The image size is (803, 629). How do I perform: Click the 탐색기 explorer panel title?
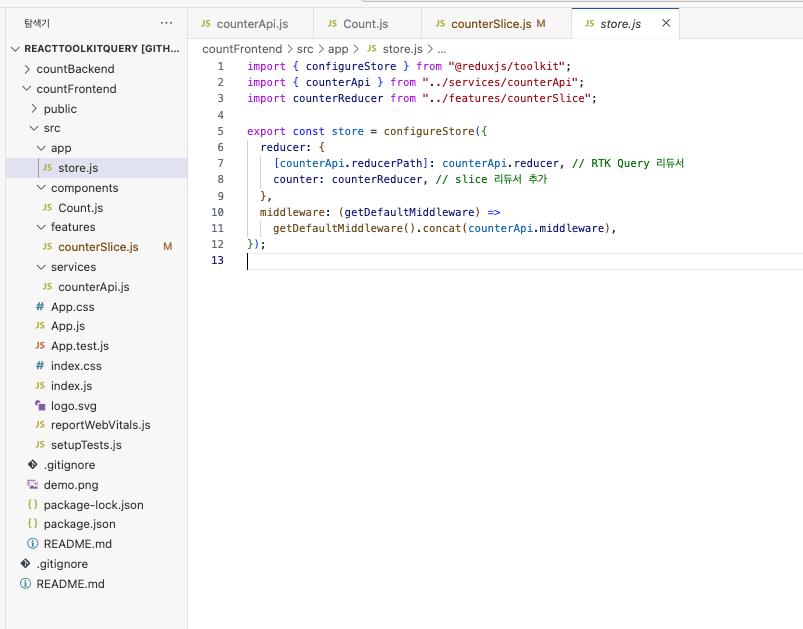(37, 23)
